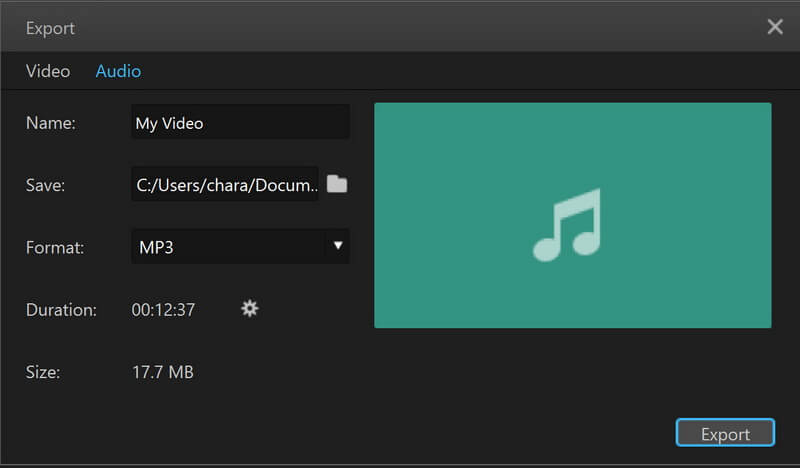This screenshot has width=800, height=468.
Task: Open the folder browse icon beside Save path
Action: tap(337, 184)
